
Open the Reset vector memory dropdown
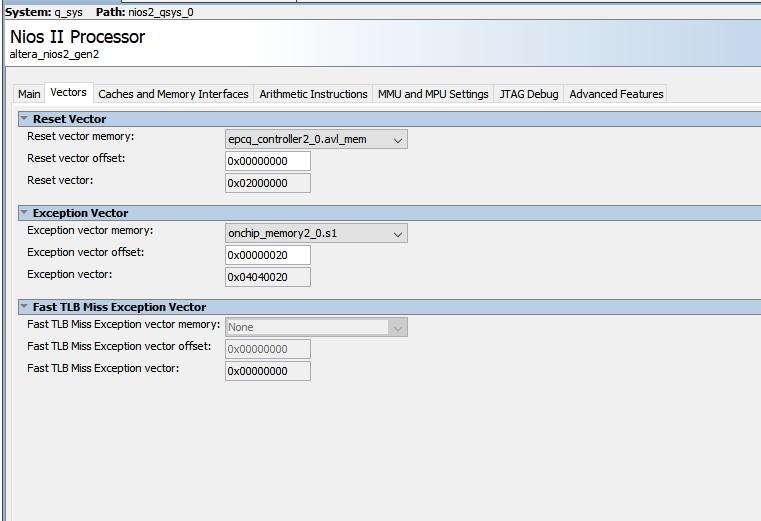click(316, 139)
